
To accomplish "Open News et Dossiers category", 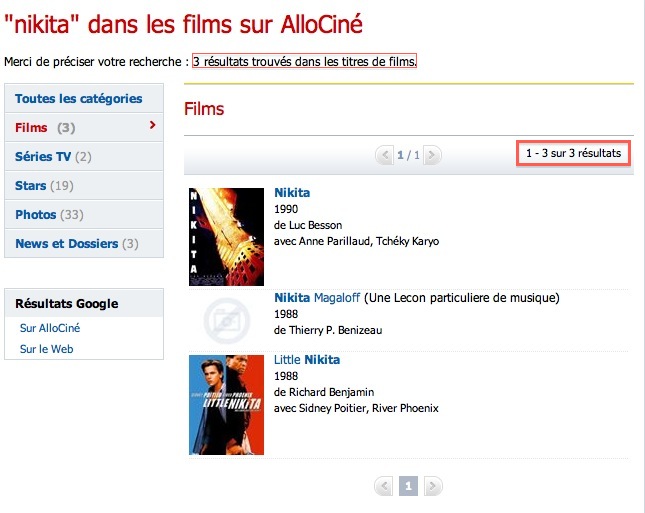I will 66,244.
